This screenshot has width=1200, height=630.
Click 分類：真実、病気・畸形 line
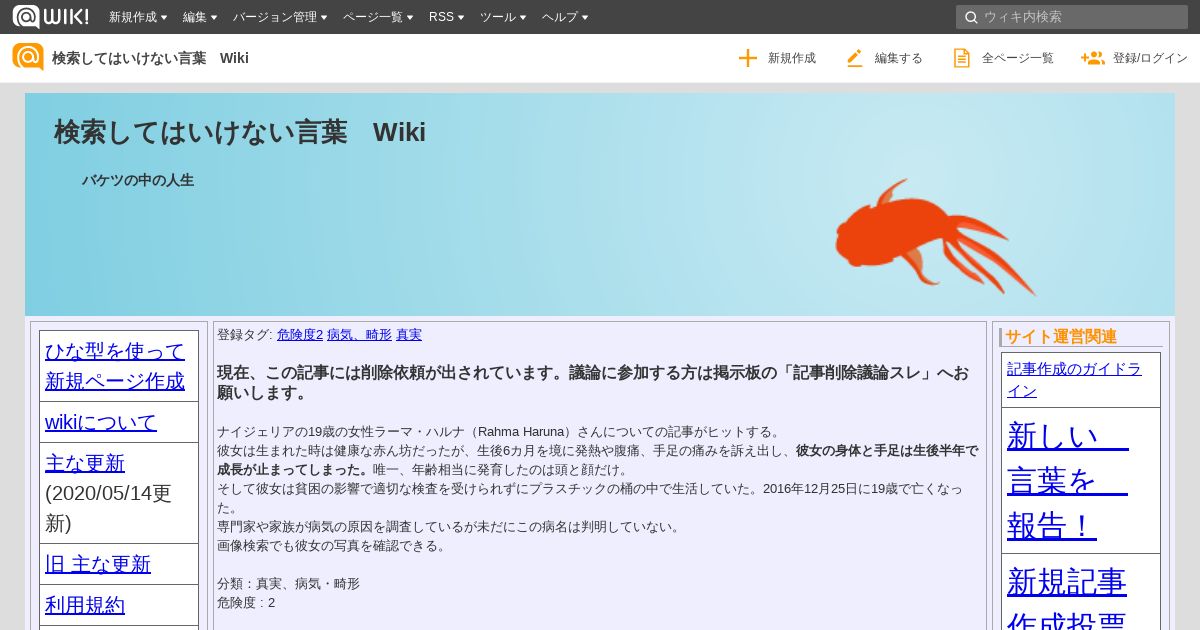pos(288,583)
